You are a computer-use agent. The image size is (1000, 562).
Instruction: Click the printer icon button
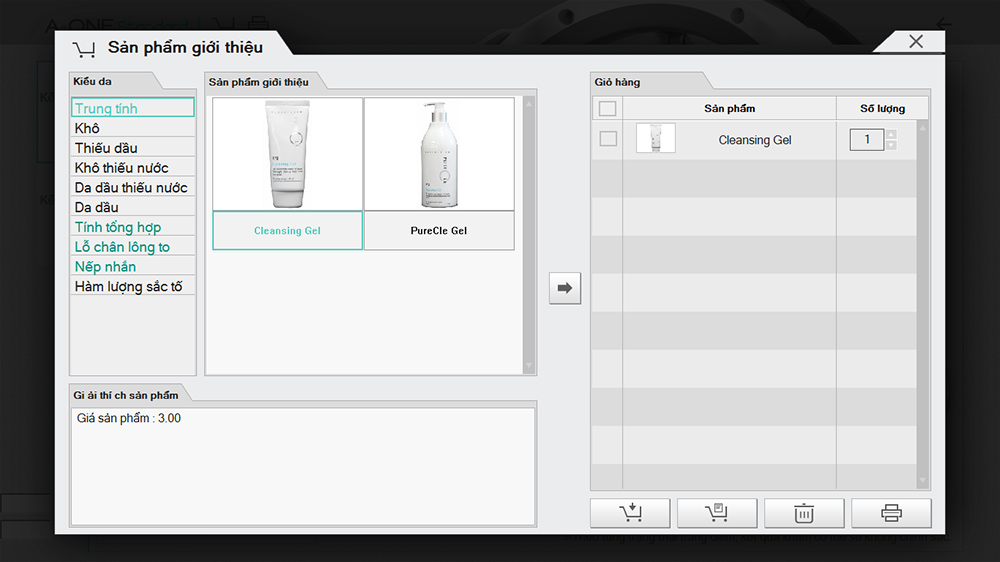[891, 513]
